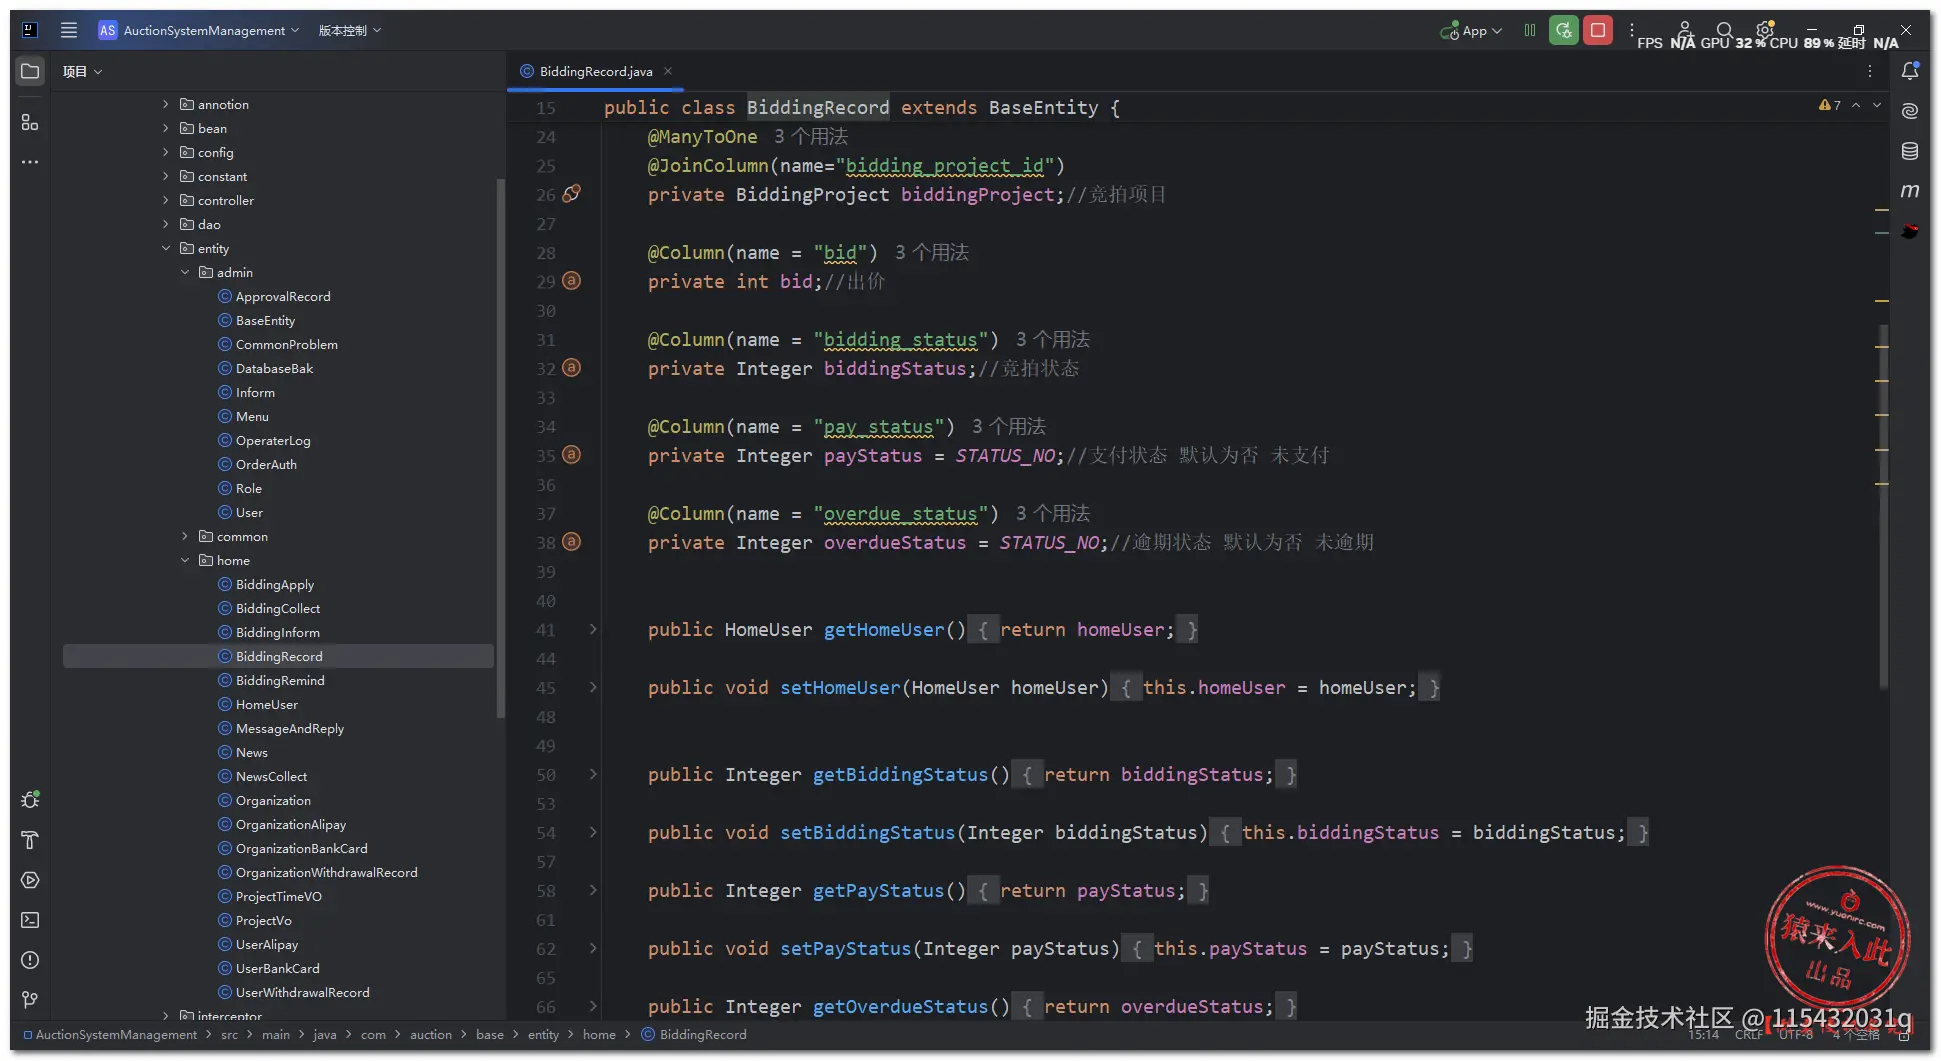This screenshot has height=1061, width=1941.
Task: Open the Git tool window
Action: tap(30, 1000)
